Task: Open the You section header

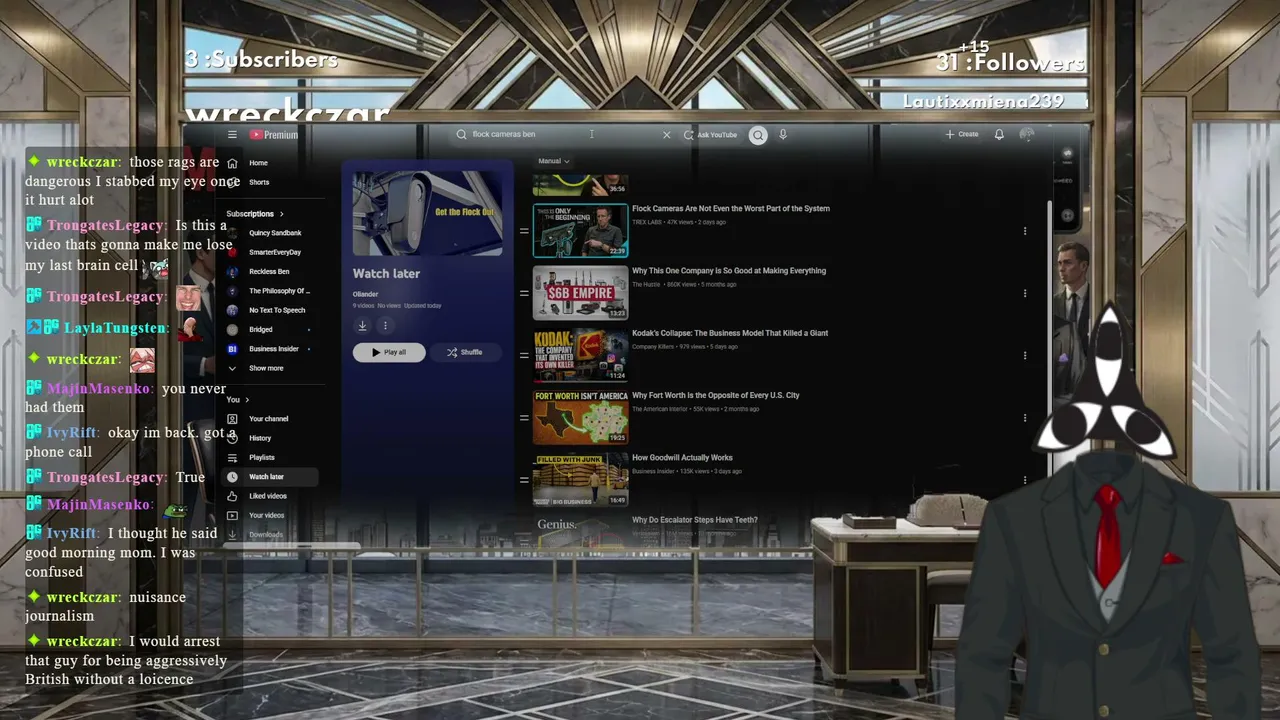Action: point(238,400)
